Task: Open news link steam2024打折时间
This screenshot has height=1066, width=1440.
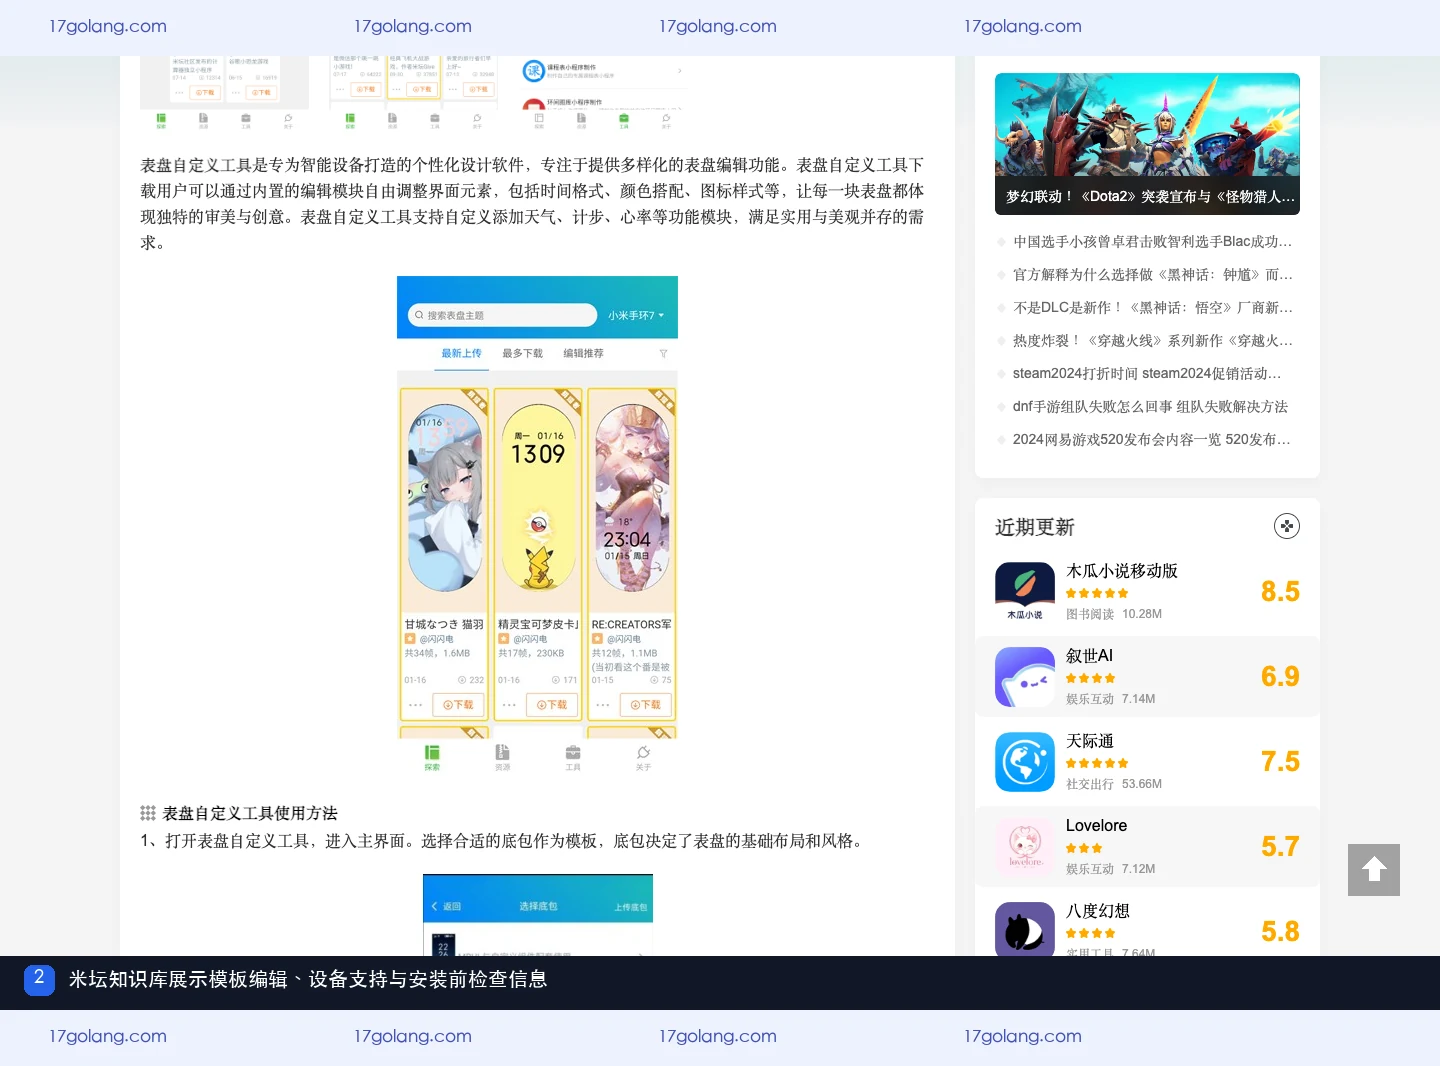Action: point(1147,374)
